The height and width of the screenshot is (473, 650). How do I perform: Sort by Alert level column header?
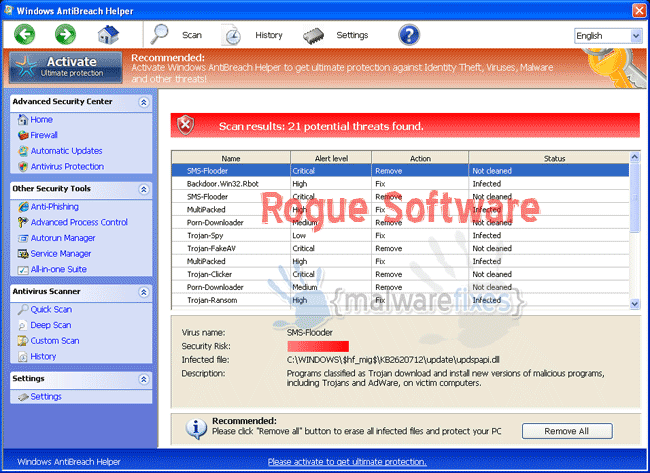(331, 158)
